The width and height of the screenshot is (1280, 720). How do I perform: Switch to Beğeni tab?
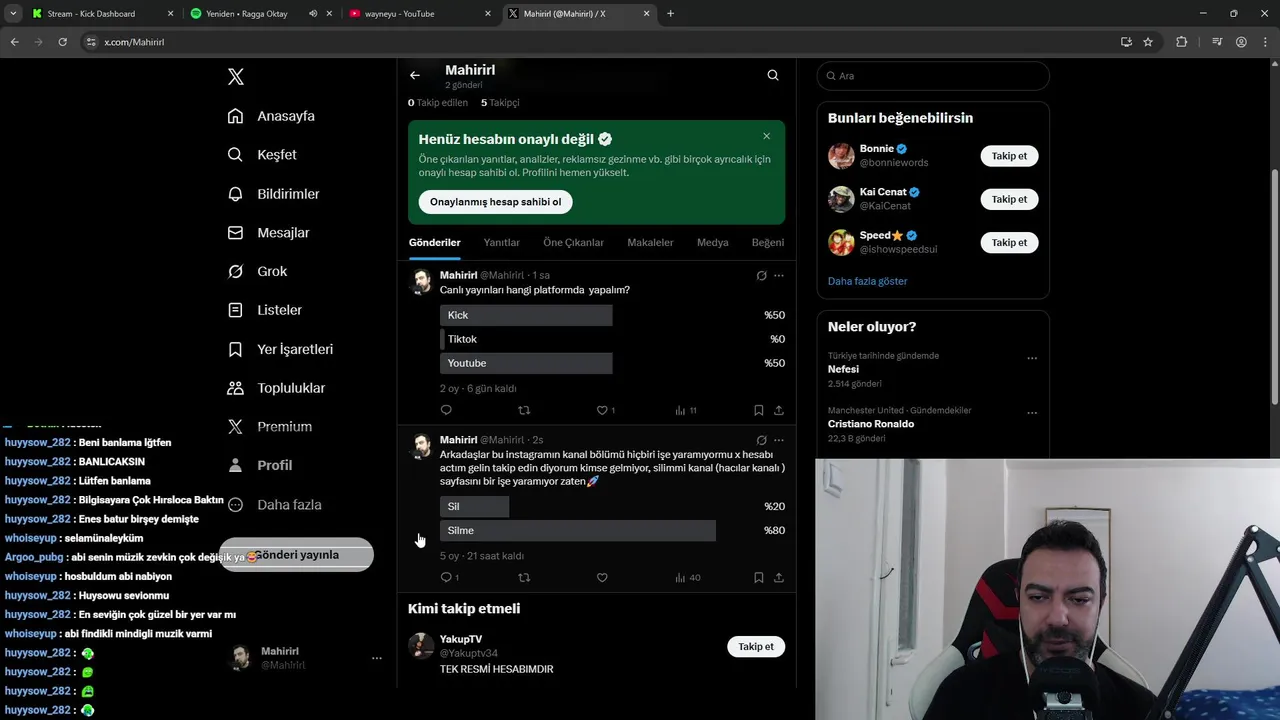[x=768, y=242]
